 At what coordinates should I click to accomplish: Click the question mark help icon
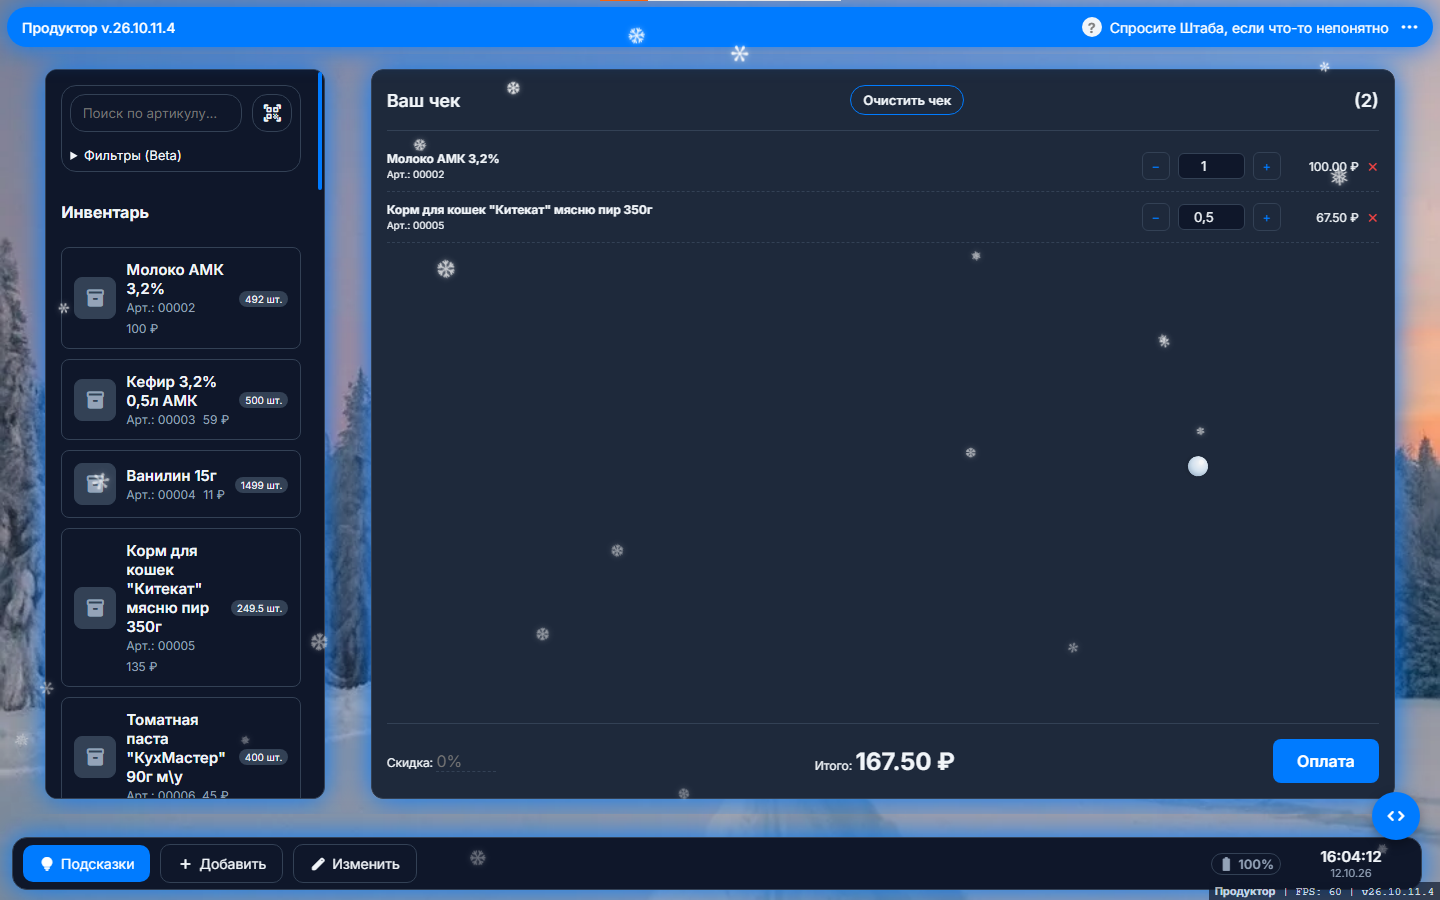[1092, 27]
